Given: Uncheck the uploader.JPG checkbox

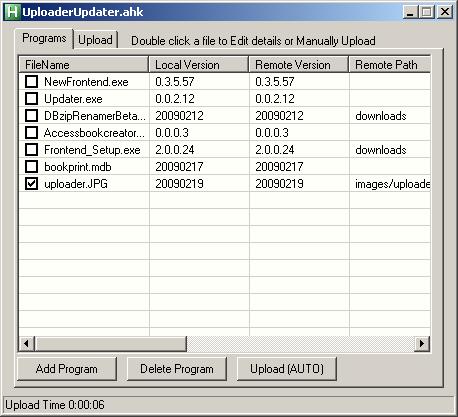Looking at the screenshot, I should (x=31, y=183).
